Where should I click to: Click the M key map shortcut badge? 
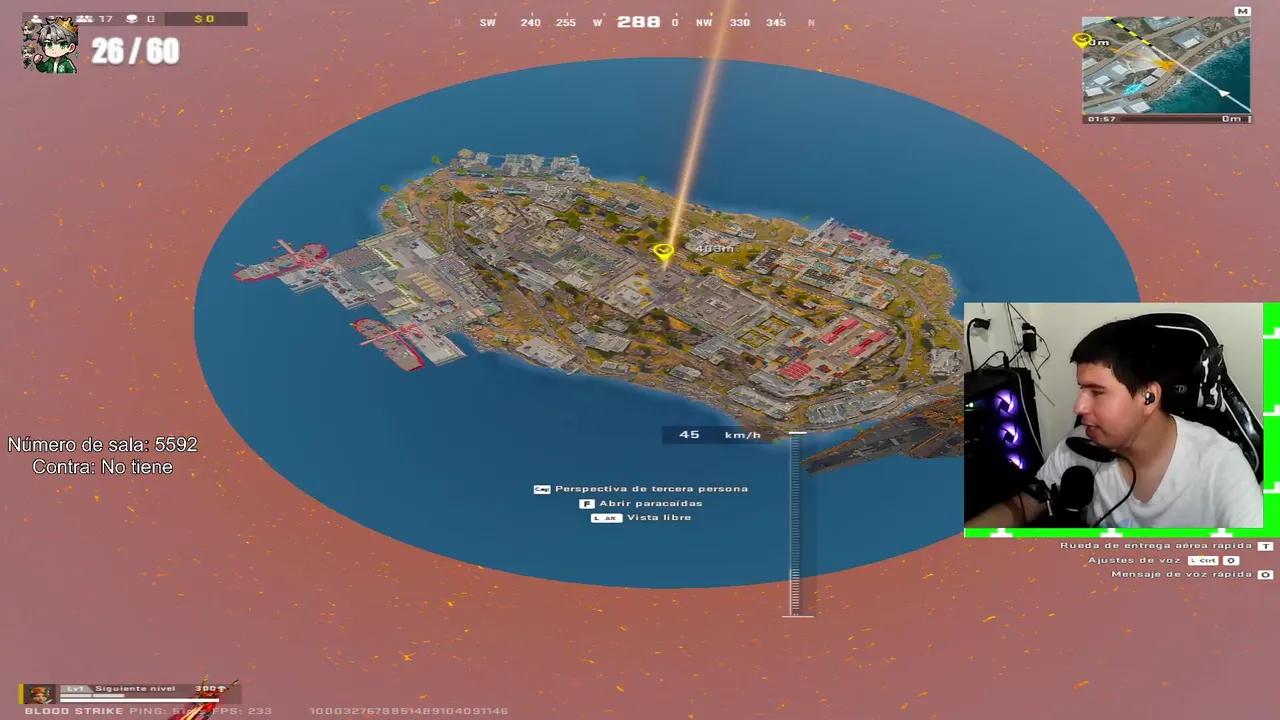click(1242, 12)
